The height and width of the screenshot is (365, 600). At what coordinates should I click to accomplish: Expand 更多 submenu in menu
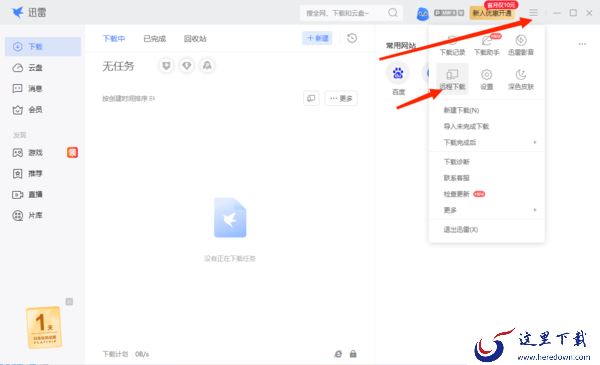(487, 210)
